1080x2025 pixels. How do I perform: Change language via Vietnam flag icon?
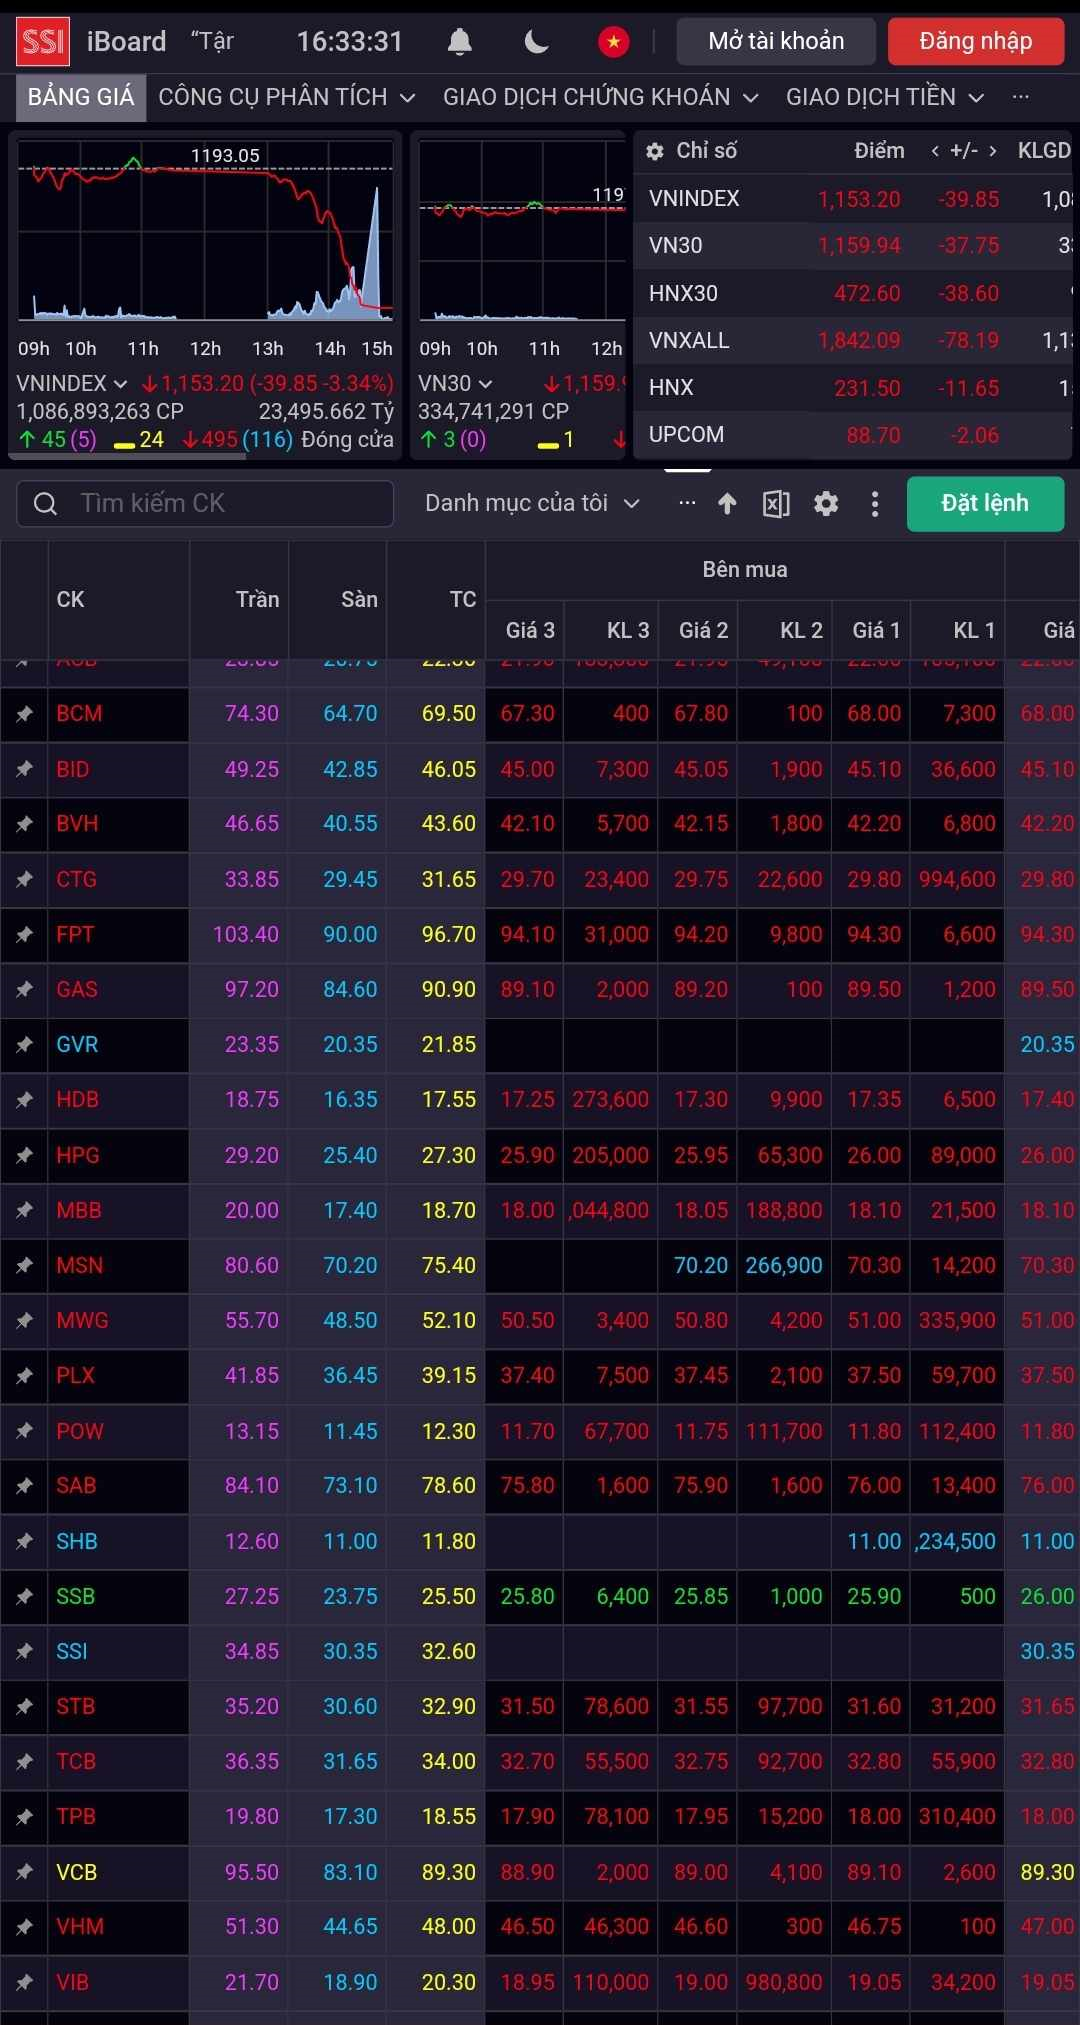pyautogui.click(x=613, y=41)
